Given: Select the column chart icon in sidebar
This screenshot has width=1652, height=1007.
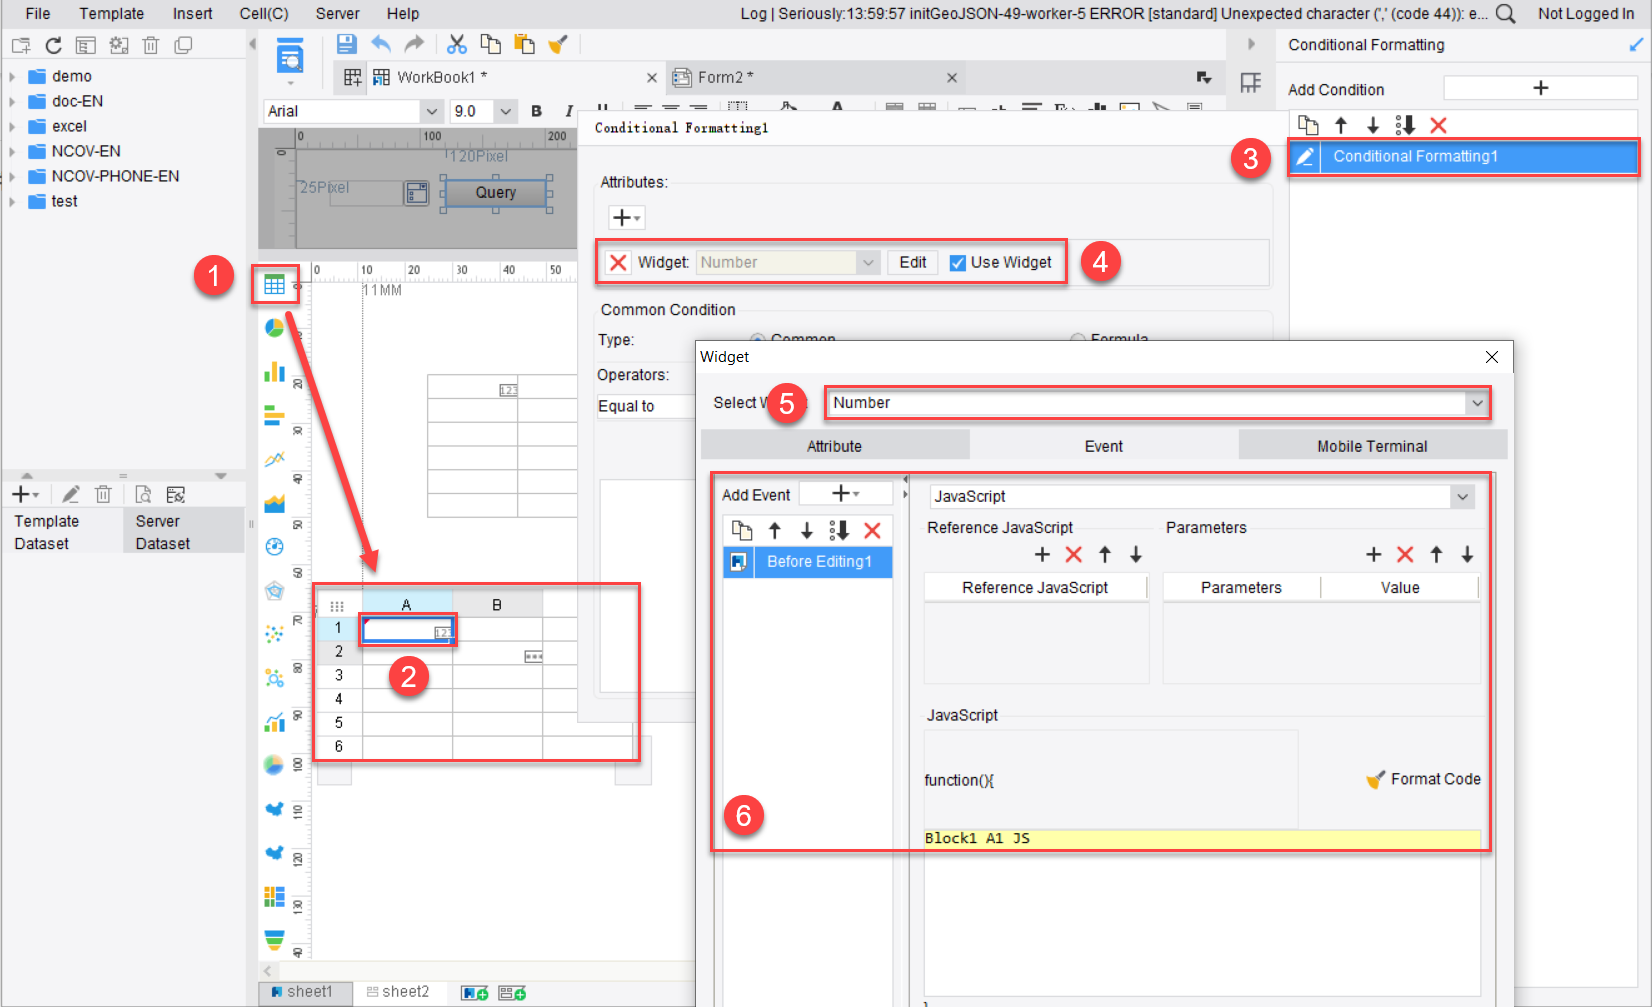Looking at the screenshot, I should 274,372.
